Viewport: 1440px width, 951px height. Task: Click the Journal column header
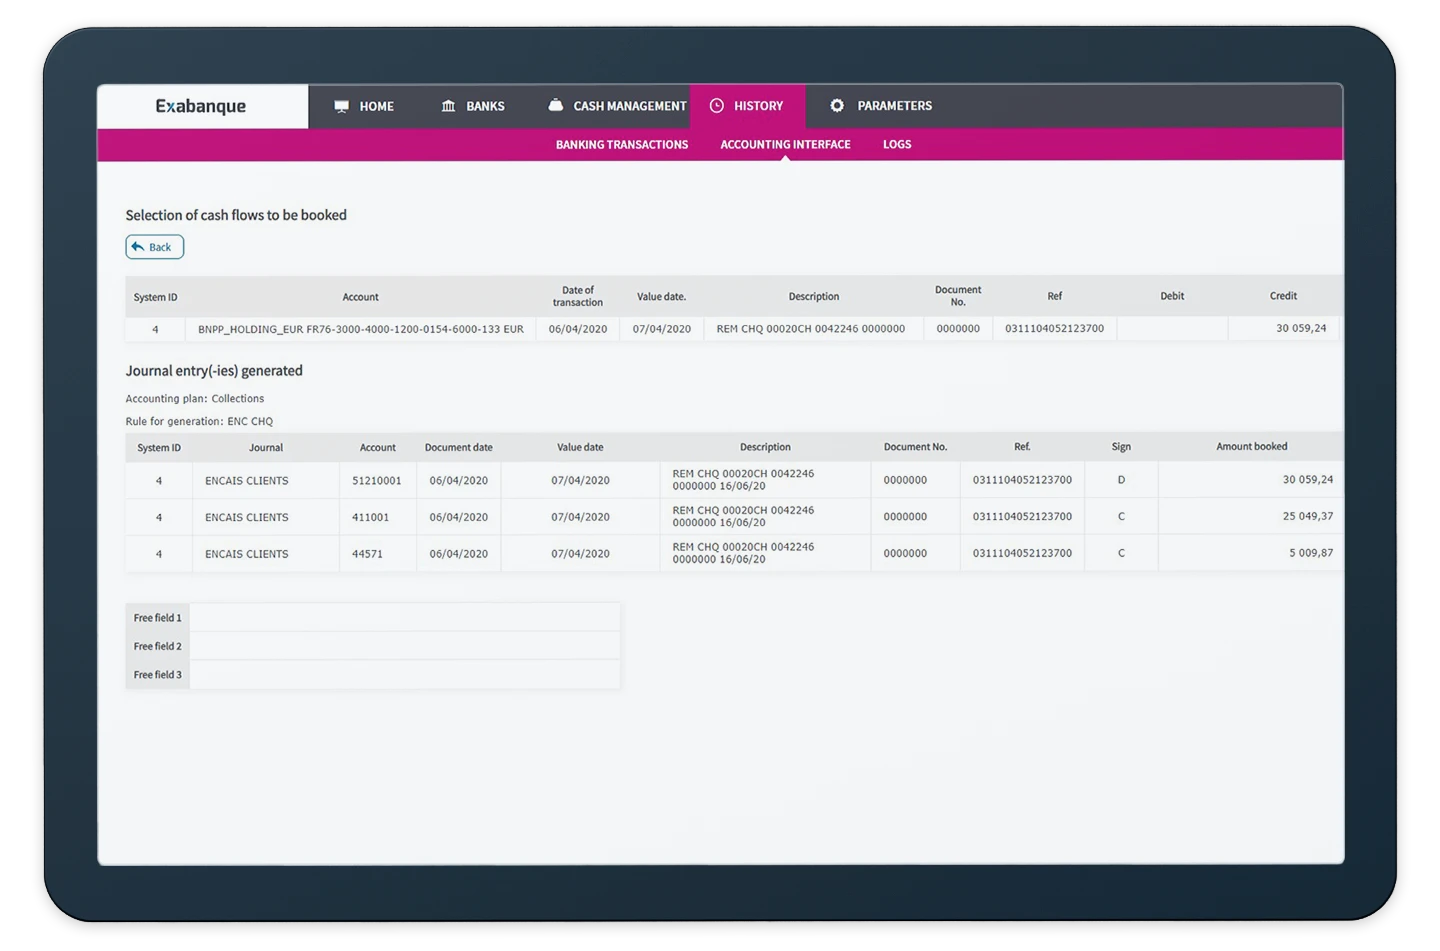266,448
